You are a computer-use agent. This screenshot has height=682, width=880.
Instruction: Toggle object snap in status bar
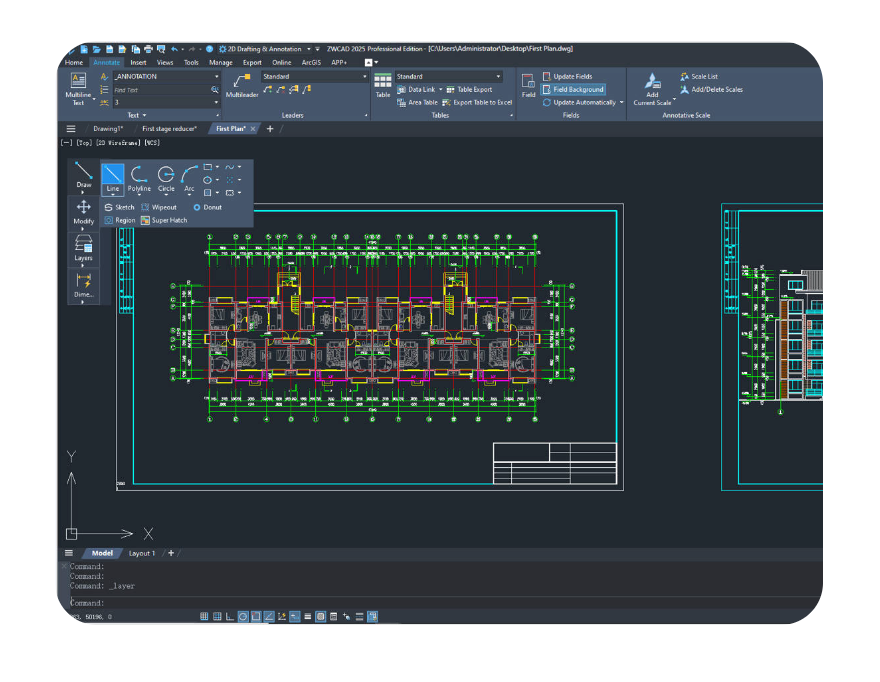(256, 616)
